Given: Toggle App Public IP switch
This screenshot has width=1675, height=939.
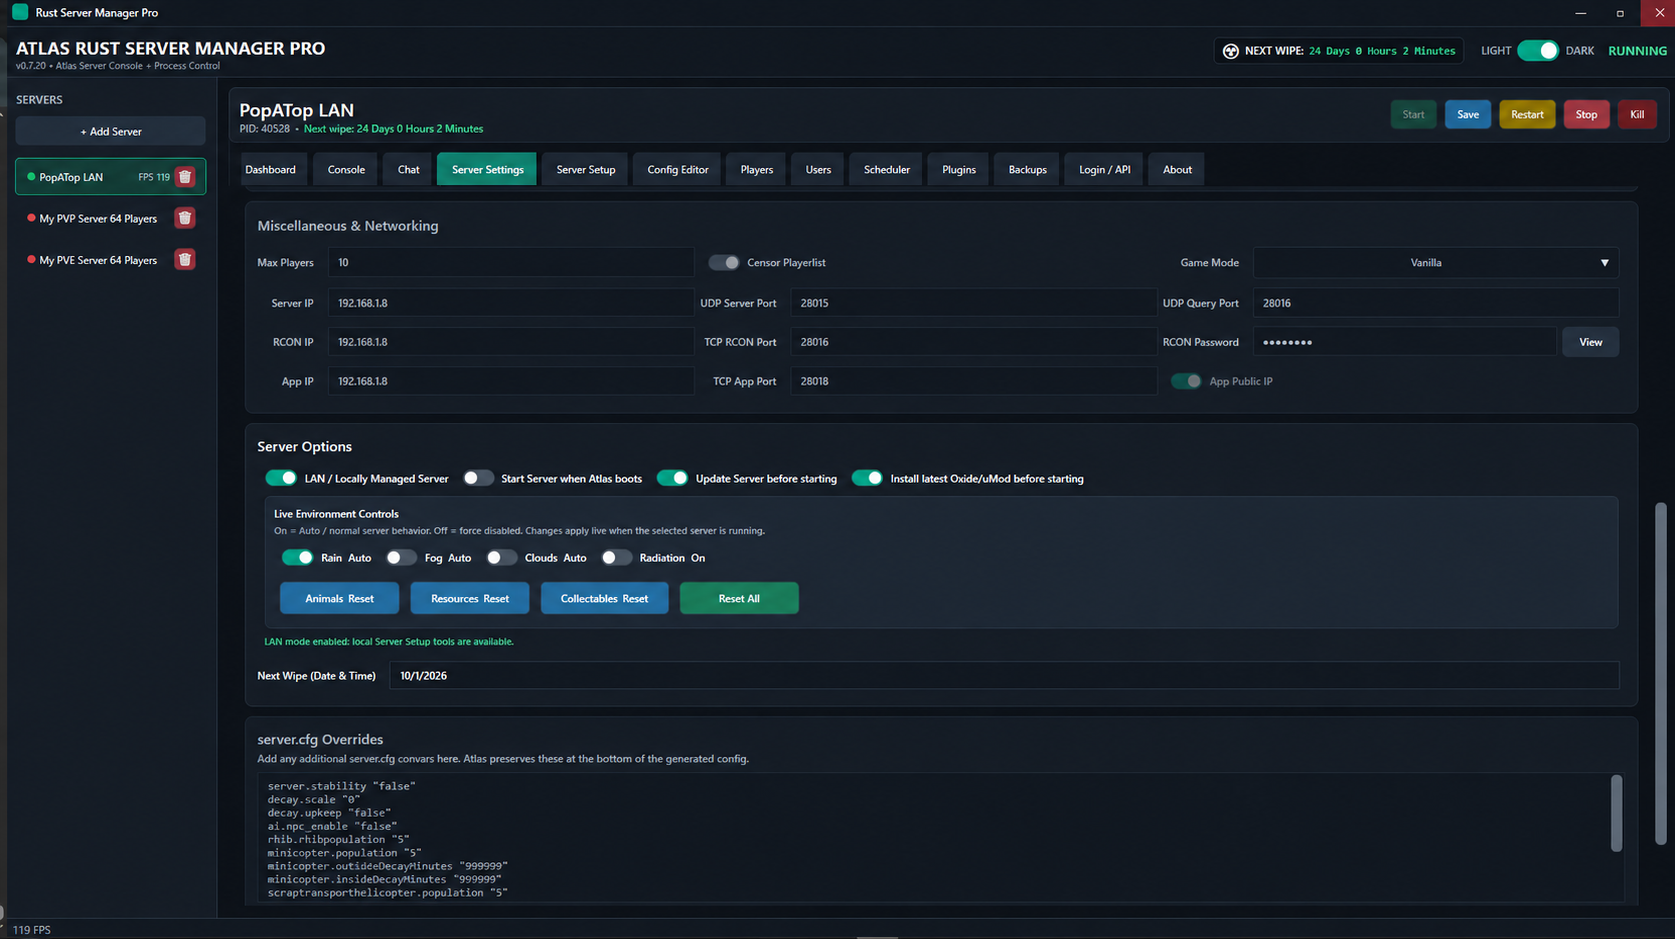Looking at the screenshot, I should 1186,381.
